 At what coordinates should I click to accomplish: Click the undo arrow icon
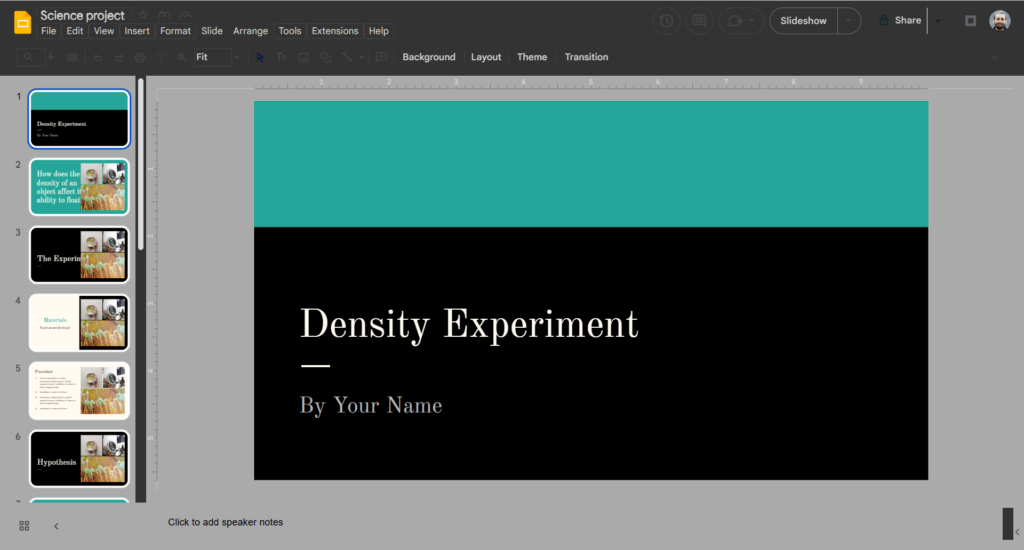[x=97, y=57]
